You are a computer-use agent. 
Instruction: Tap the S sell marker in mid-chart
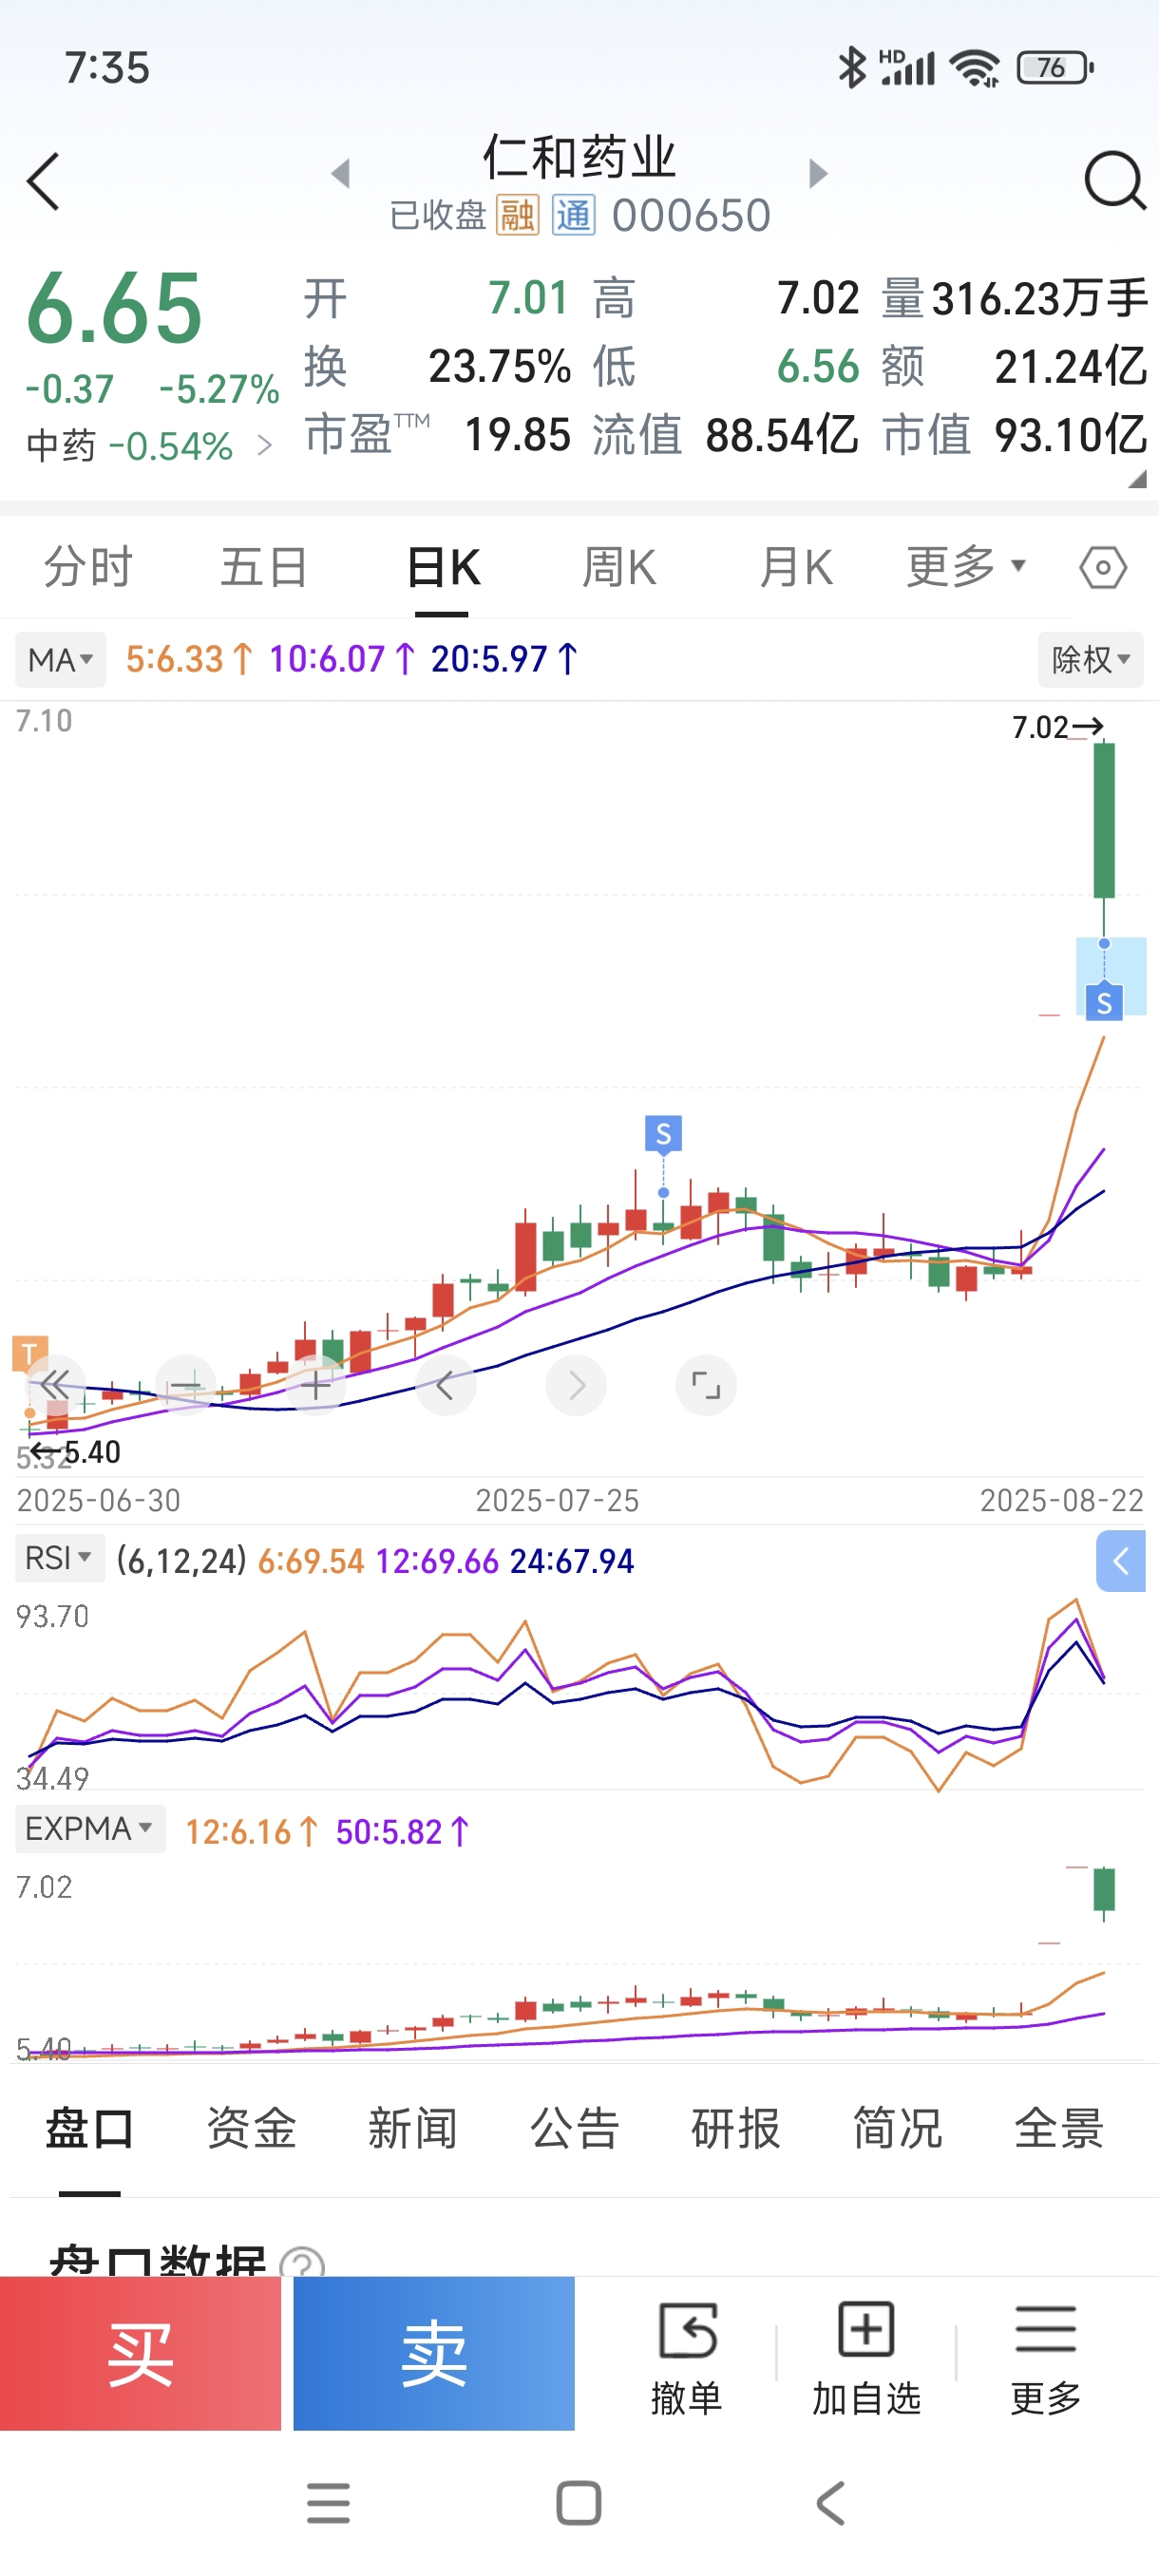click(x=663, y=1134)
